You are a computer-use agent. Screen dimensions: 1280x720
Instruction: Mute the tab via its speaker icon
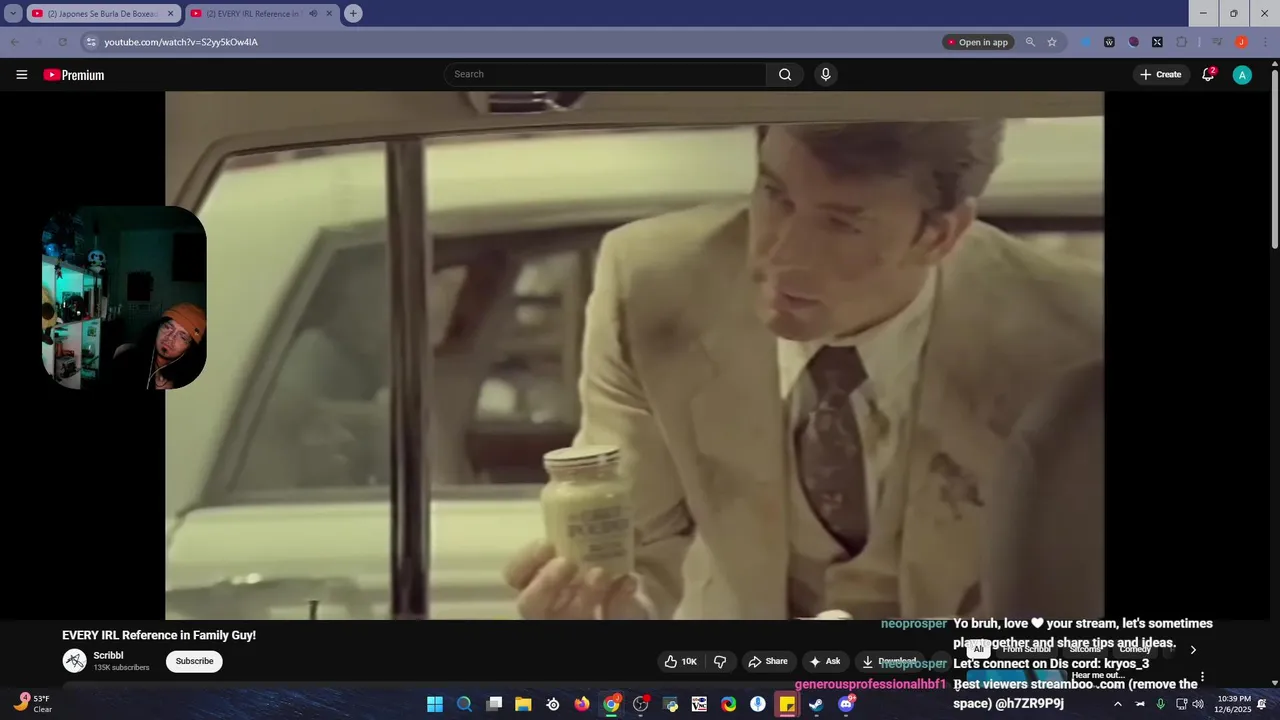coord(313,14)
